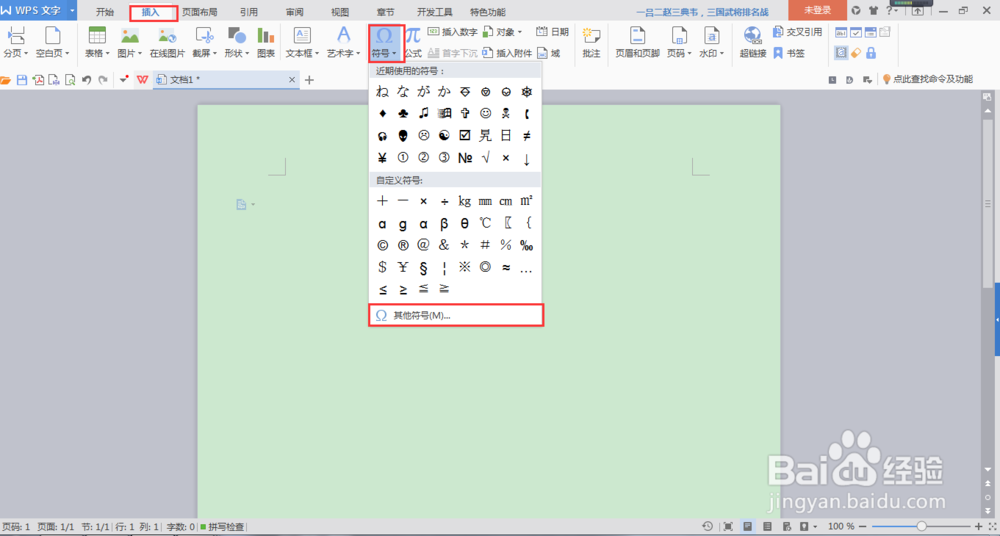
Task: Insert the not-equal symbol ≠
Action: click(526, 135)
